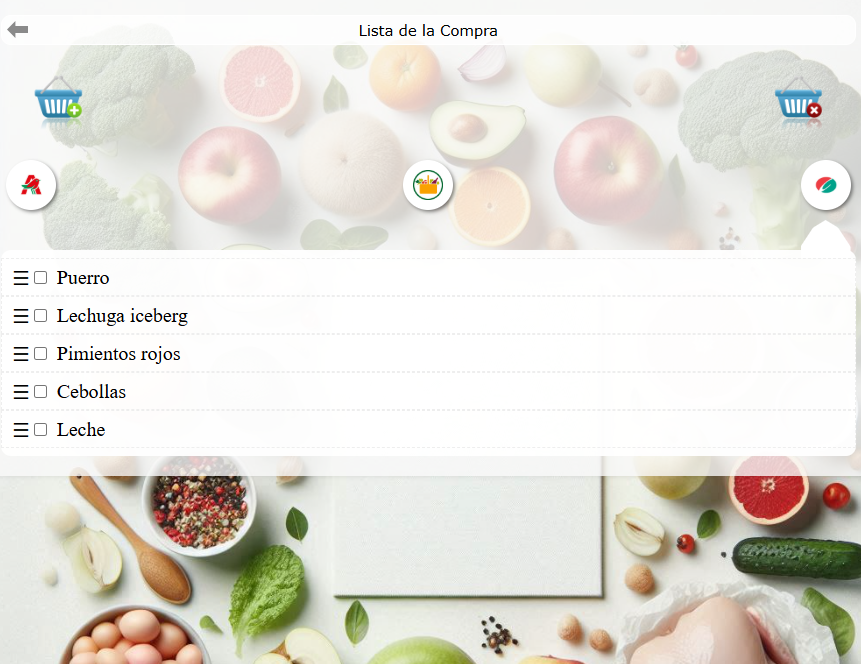Click the Cebollas item text
The image size is (861, 664).
(x=91, y=392)
